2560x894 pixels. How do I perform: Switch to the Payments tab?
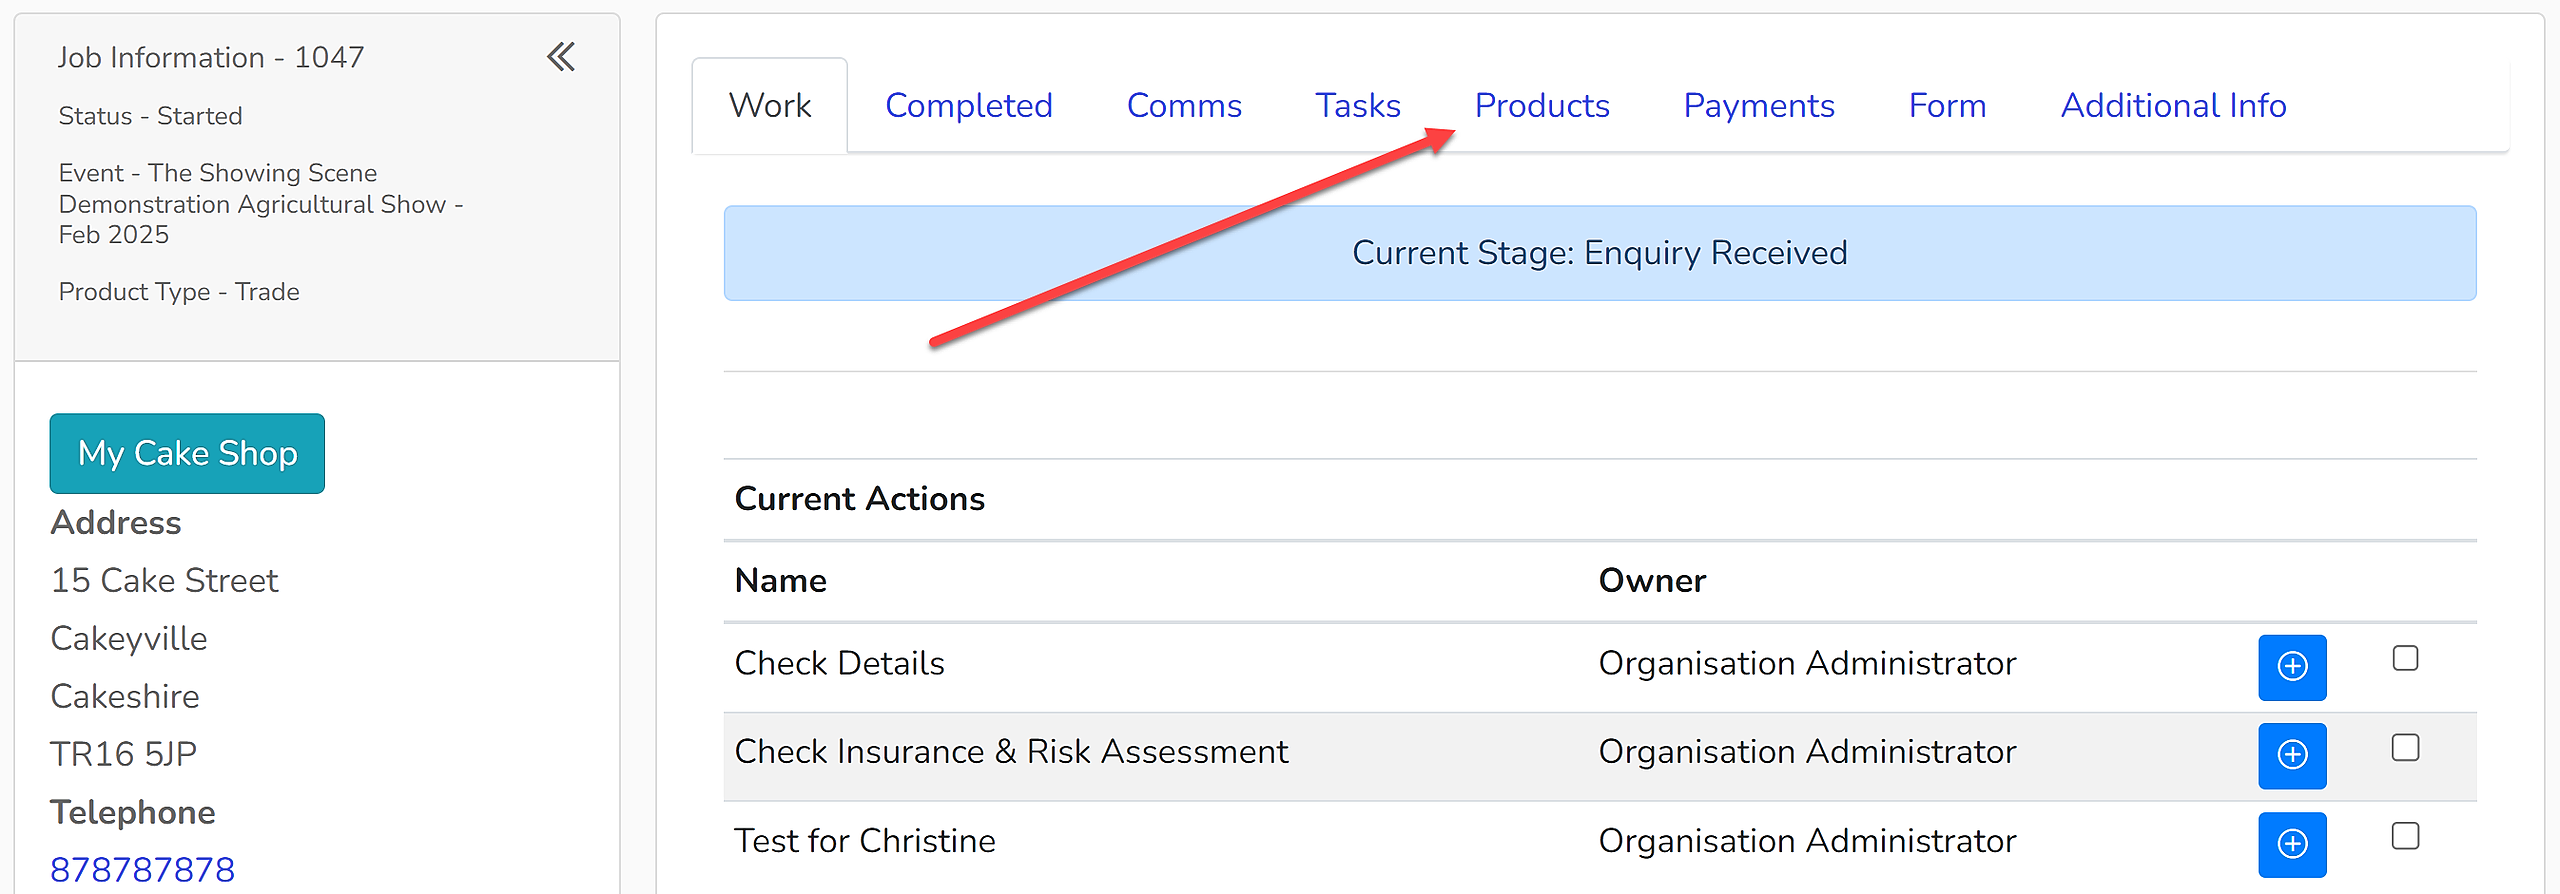pyautogui.click(x=1759, y=105)
